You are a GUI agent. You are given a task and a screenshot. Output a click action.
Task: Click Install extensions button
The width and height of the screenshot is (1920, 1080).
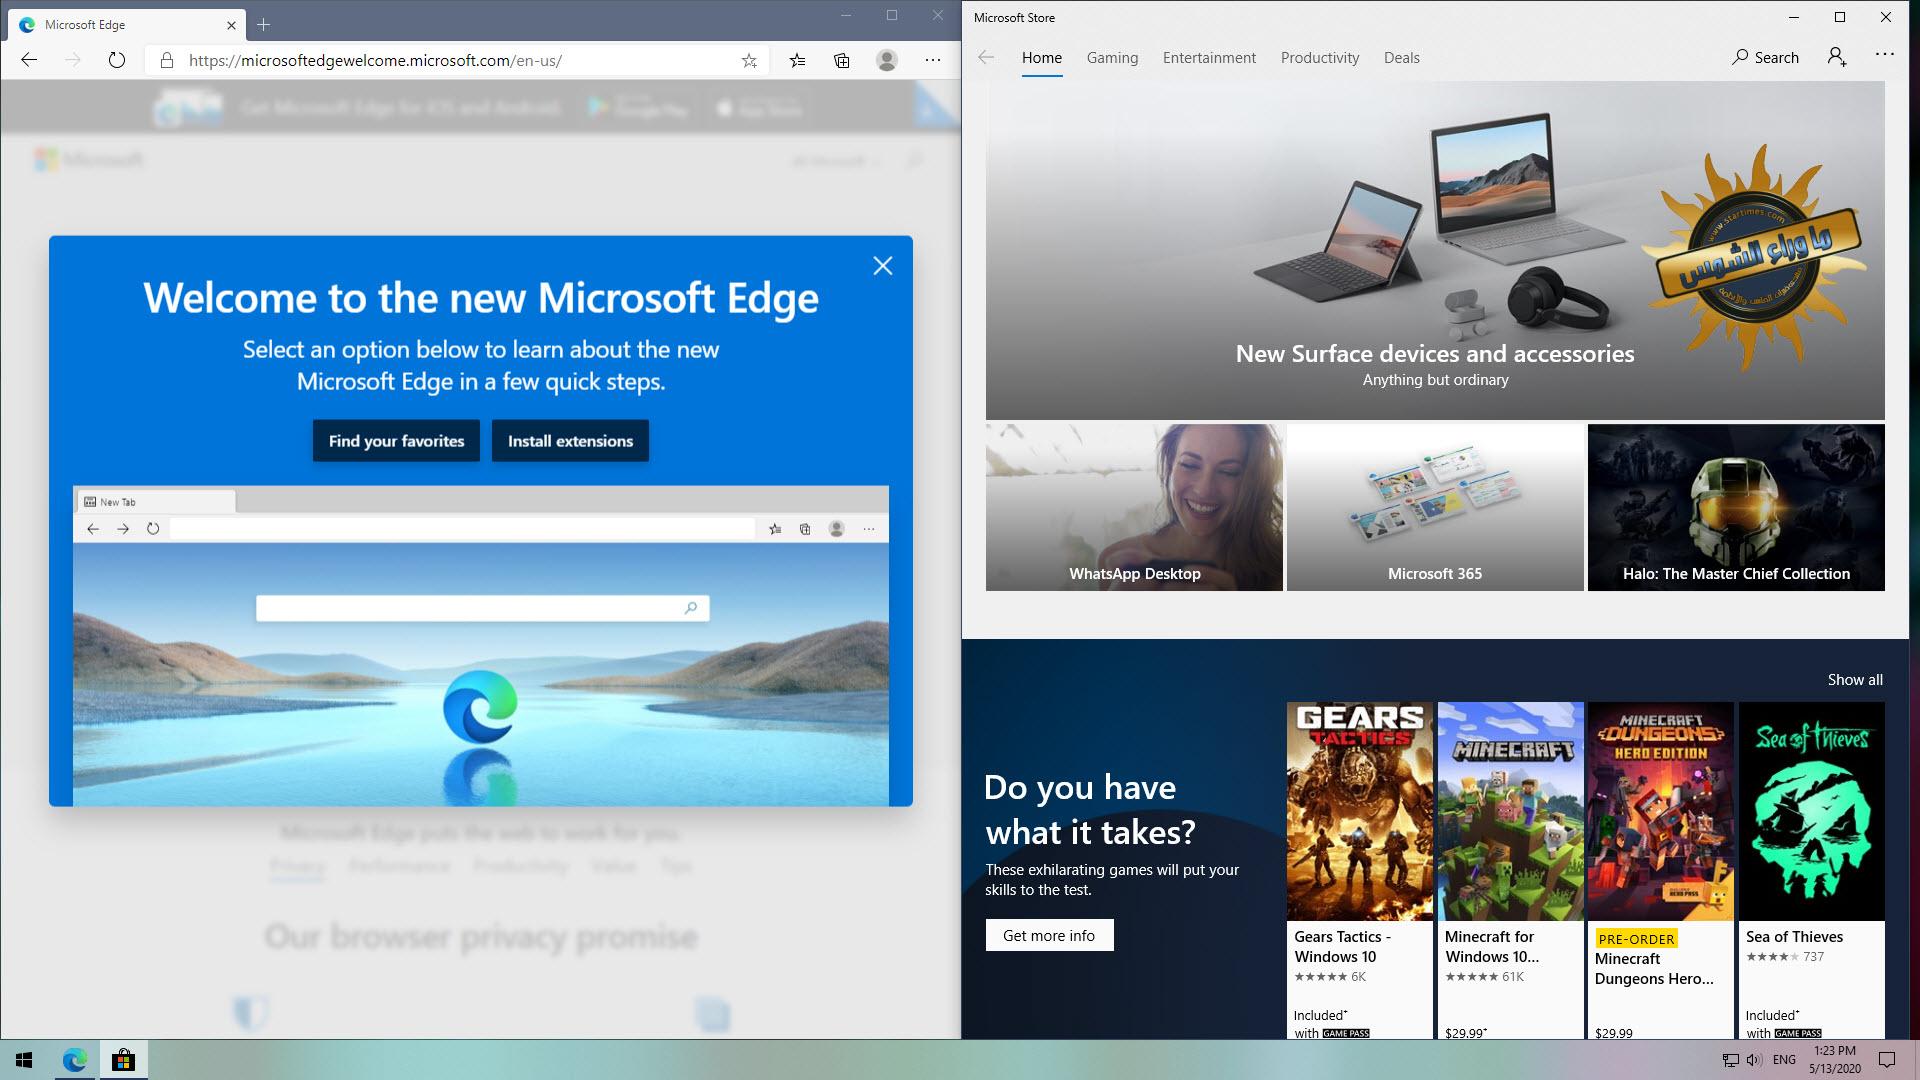point(570,441)
